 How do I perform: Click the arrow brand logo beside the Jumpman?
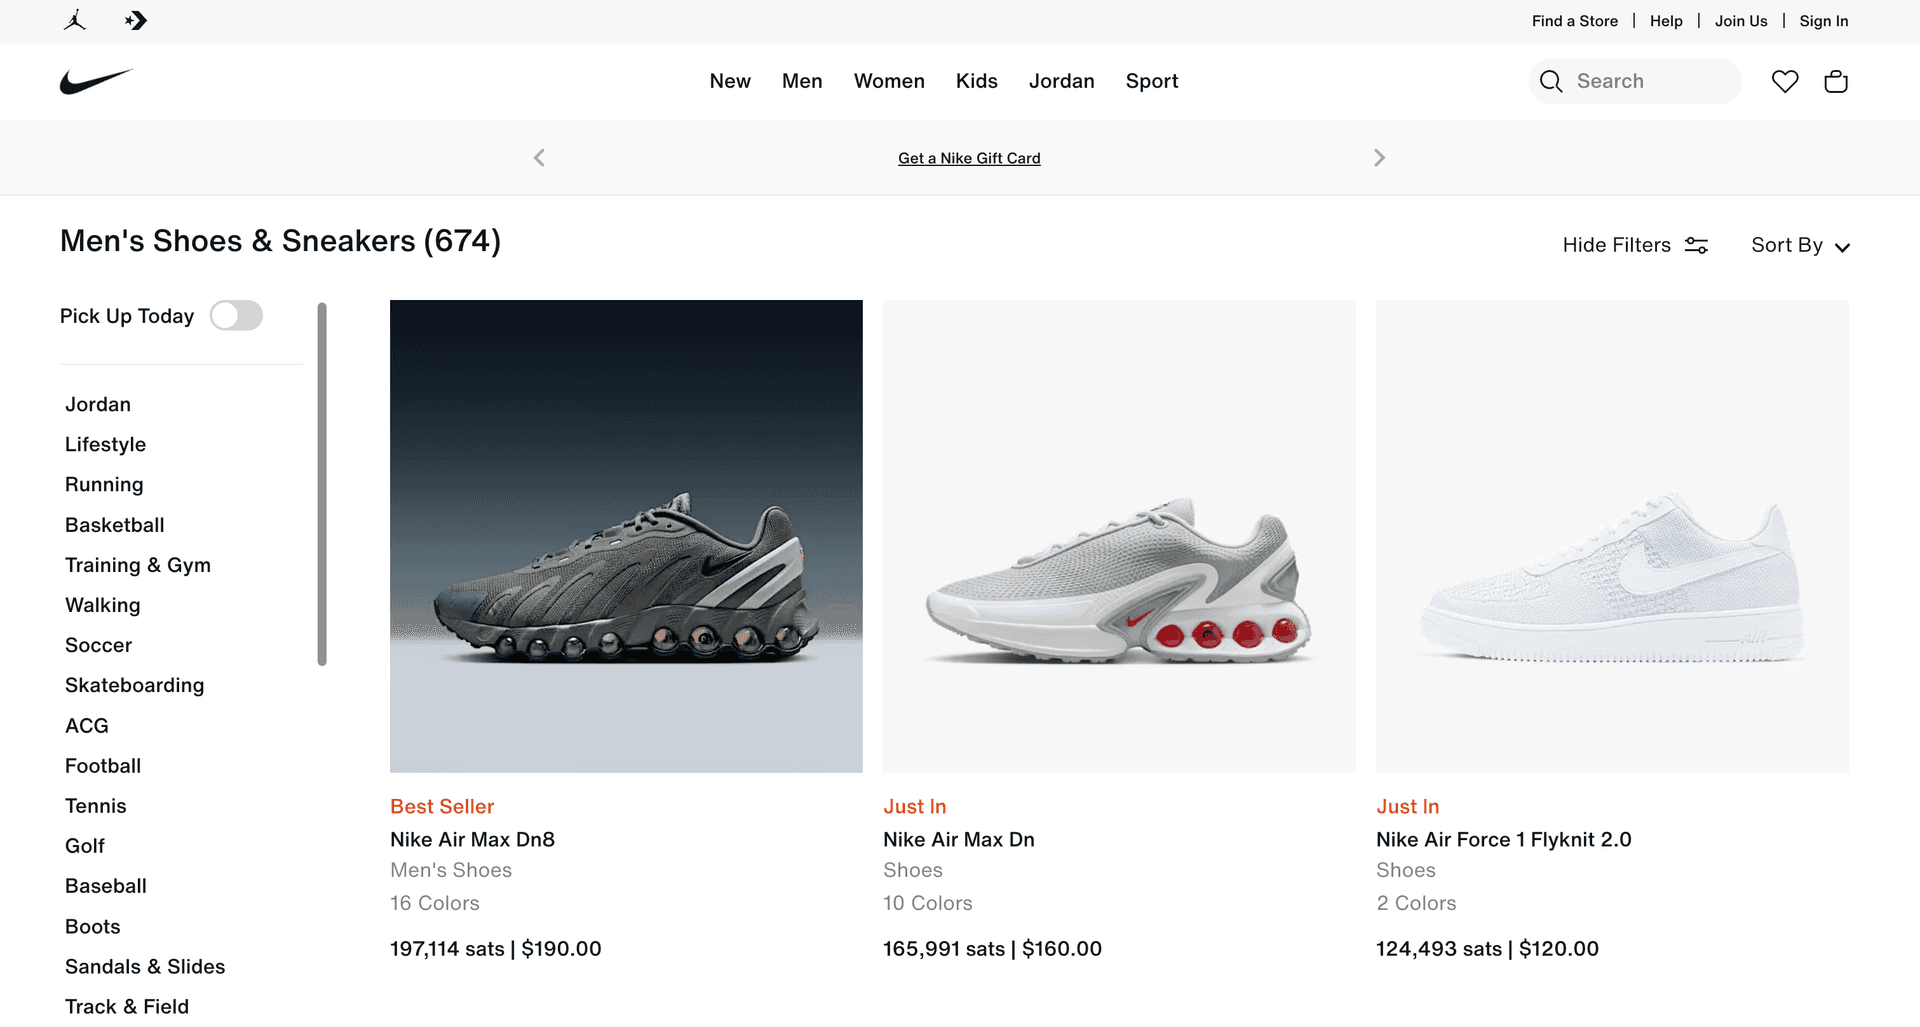135,20
